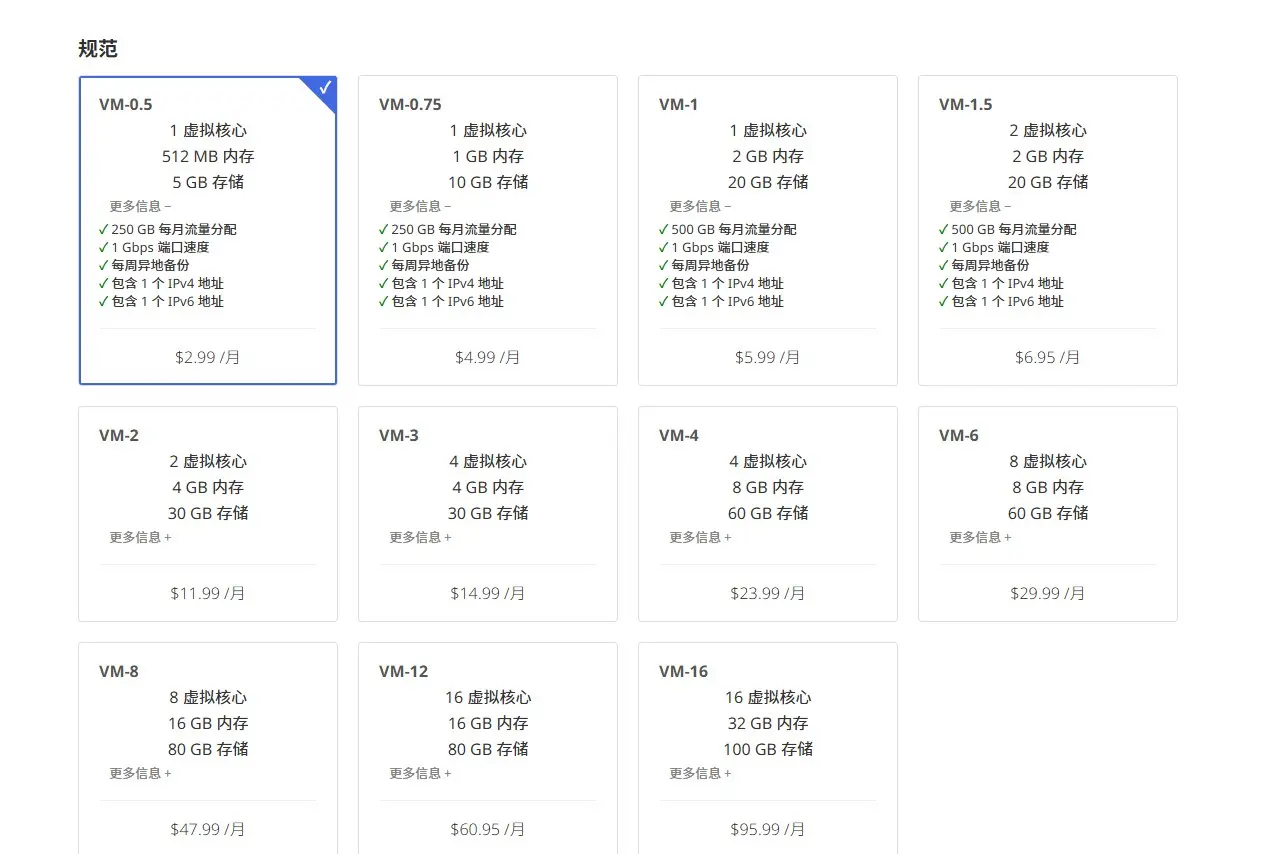The width and height of the screenshot is (1269, 854).
Task: Click green check beside 包含 1 个 IPv4 地址 on VM-1.5
Action: (941, 283)
